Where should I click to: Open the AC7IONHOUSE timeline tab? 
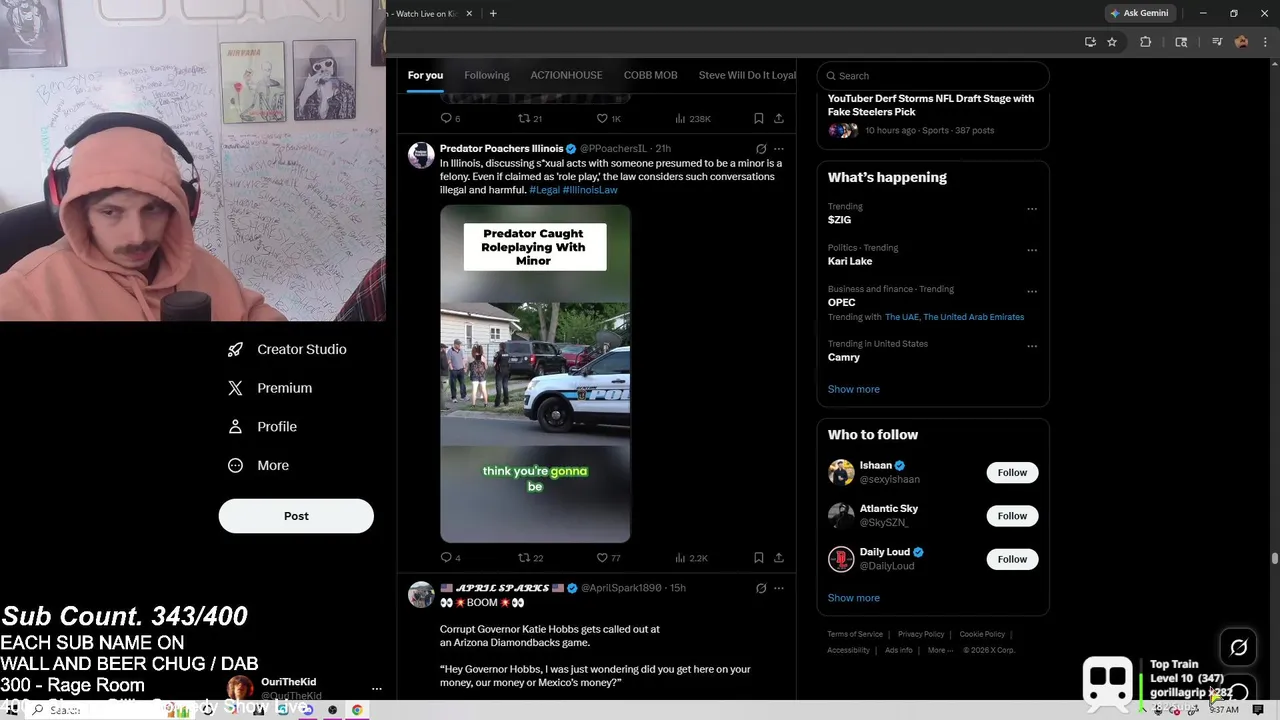[x=566, y=75]
